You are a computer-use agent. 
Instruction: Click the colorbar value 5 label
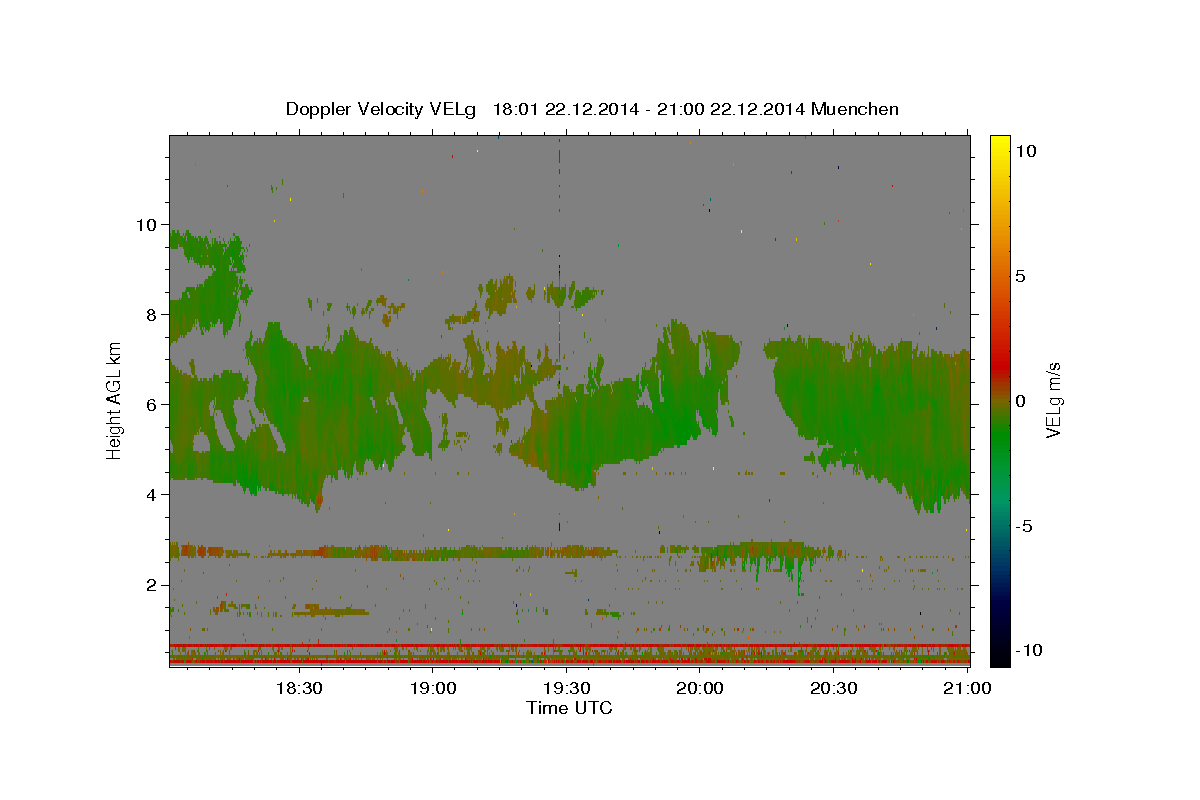(x=1020, y=275)
